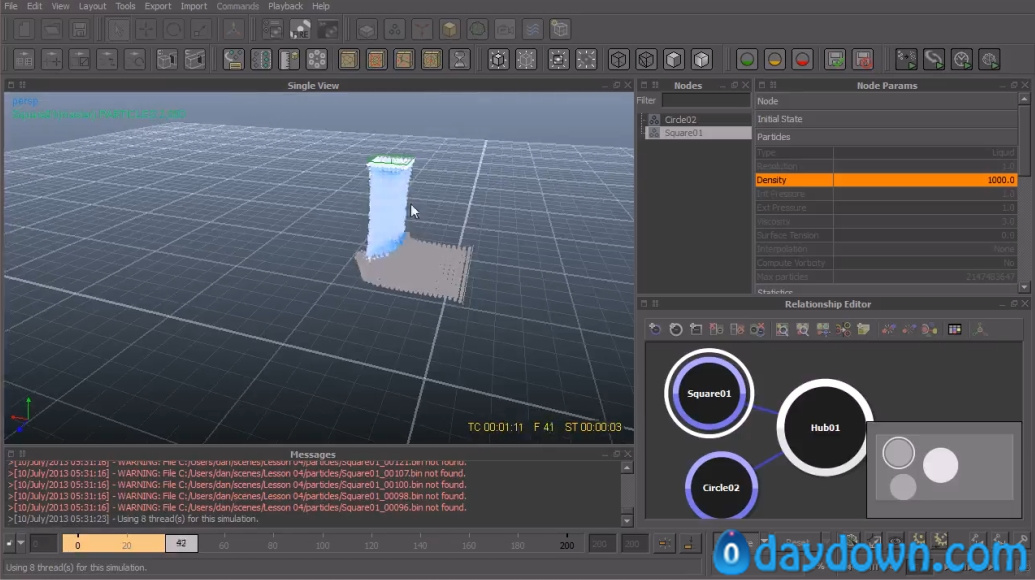Select the Hub01 node in Relationship Editor
This screenshot has width=1035, height=580.
point(825,428)
